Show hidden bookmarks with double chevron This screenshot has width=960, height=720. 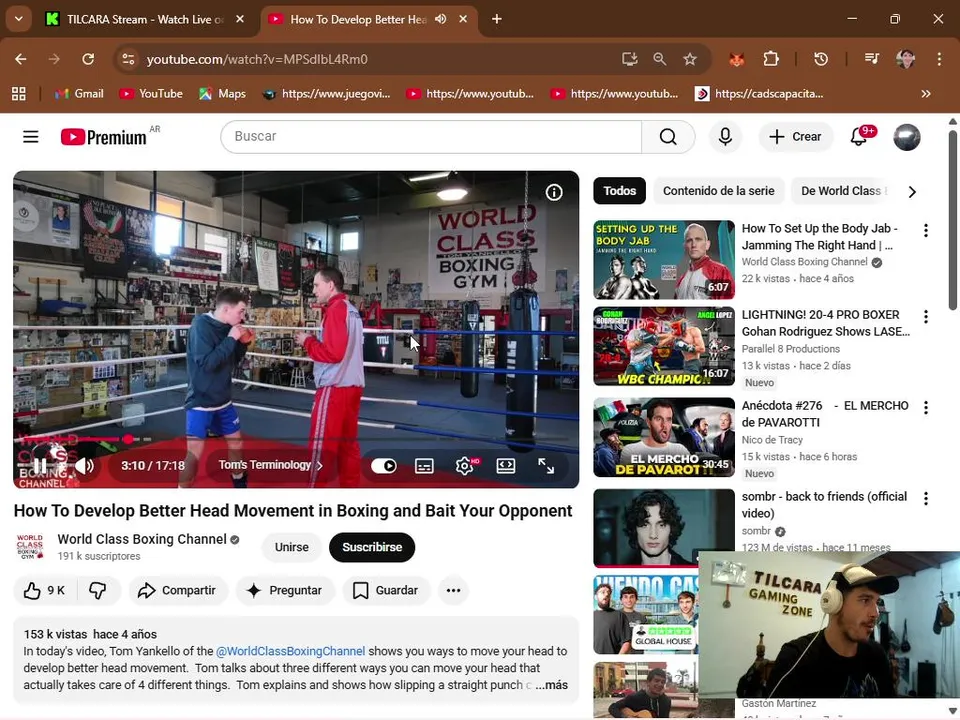(x=926, y=94)
